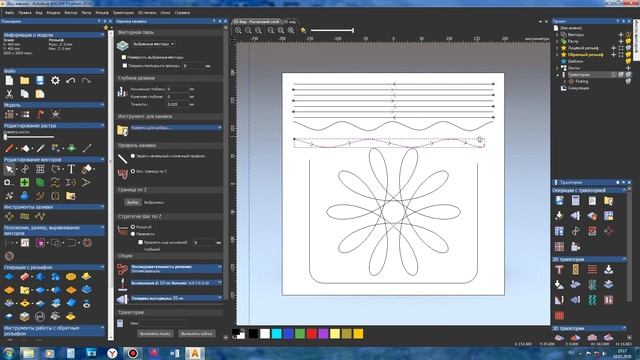Expand the safe Z 10 mm bar
Viewport: 640px width, 360px height.
coord(176,283)
